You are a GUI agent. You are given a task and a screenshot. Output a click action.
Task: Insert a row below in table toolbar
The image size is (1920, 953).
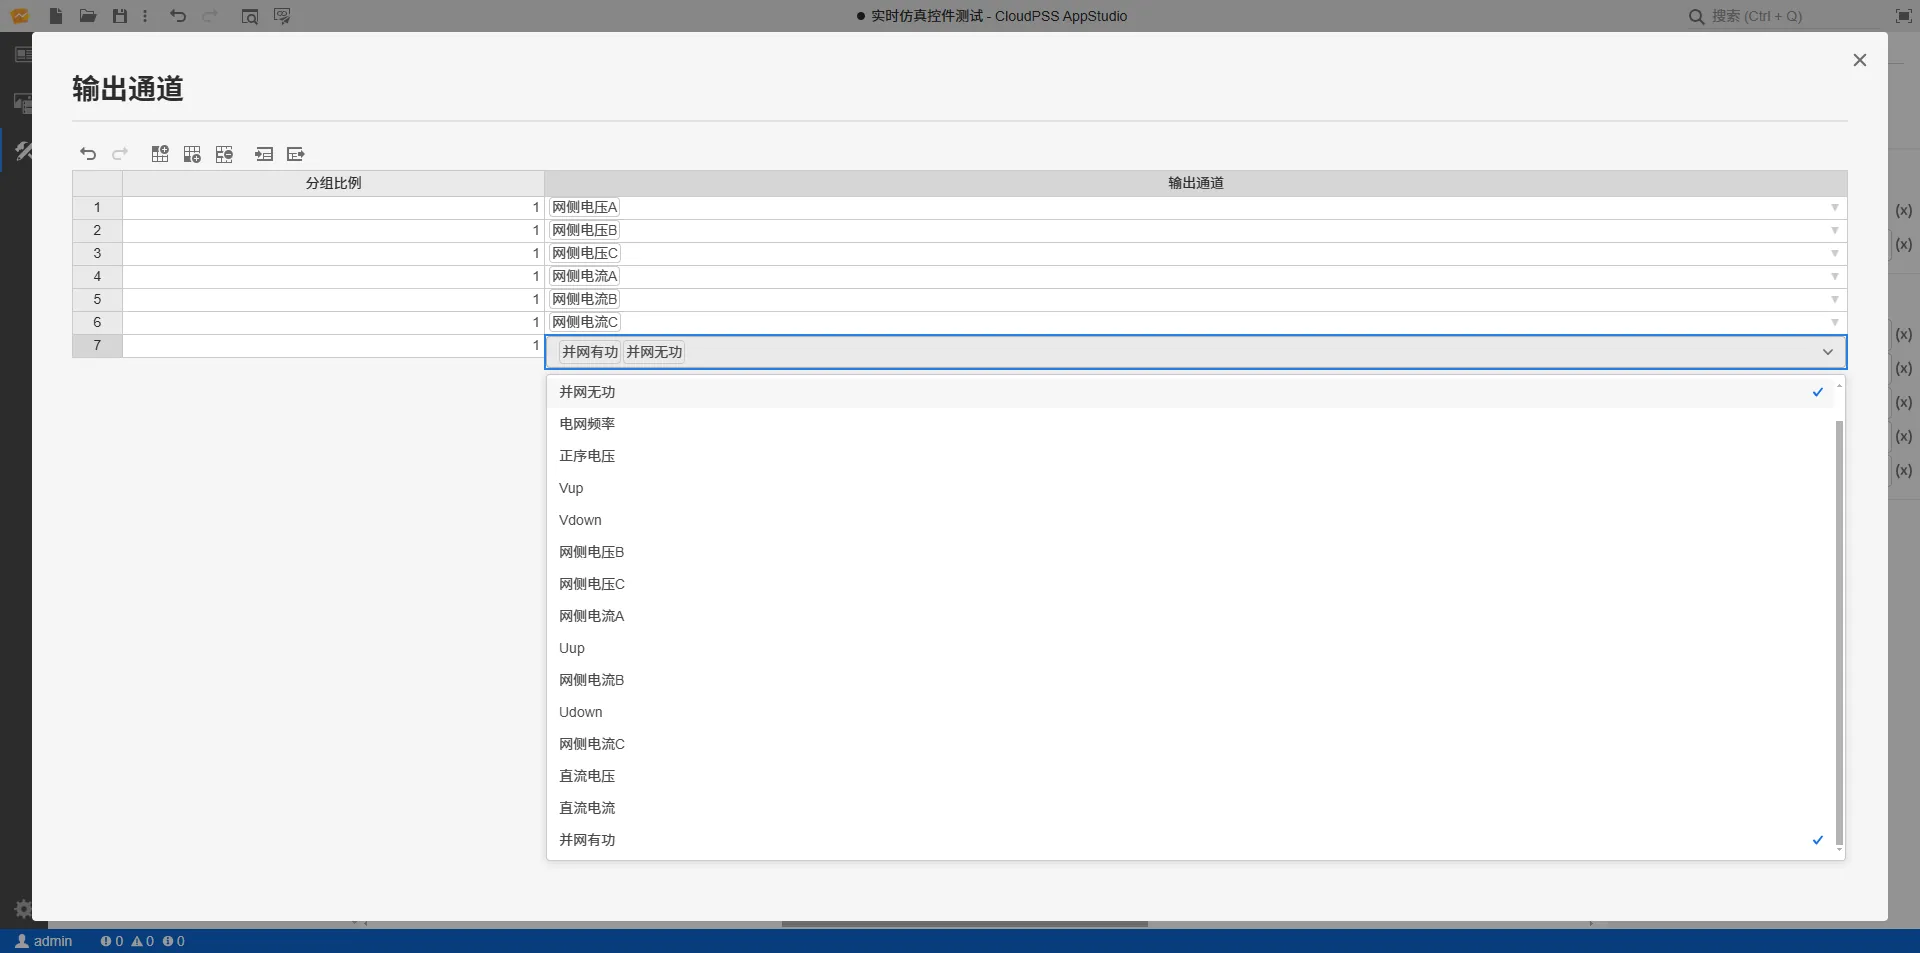[192, 154]
